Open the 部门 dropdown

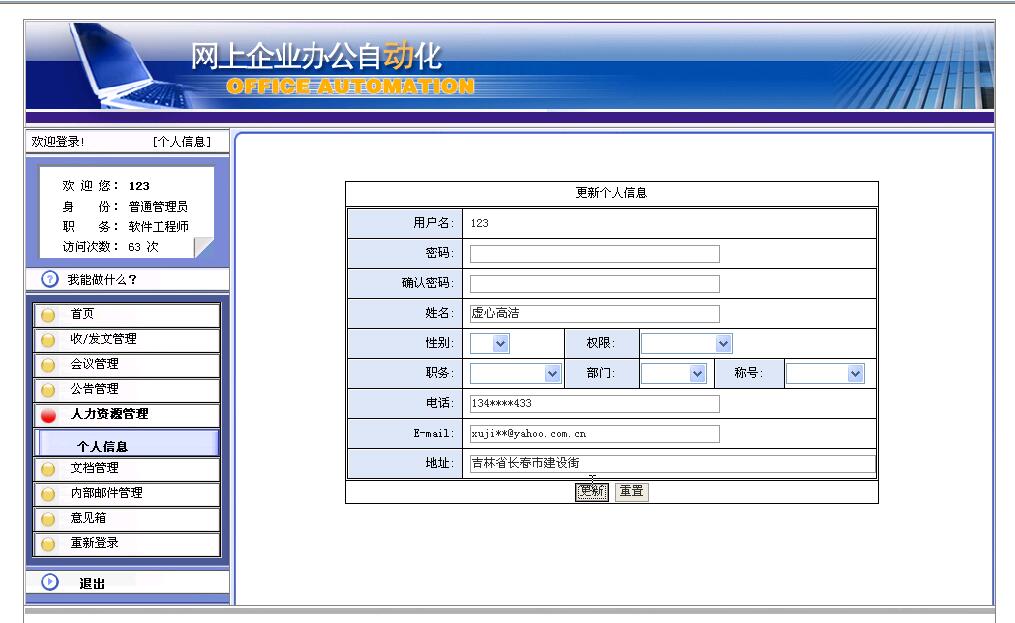[673, 374]
